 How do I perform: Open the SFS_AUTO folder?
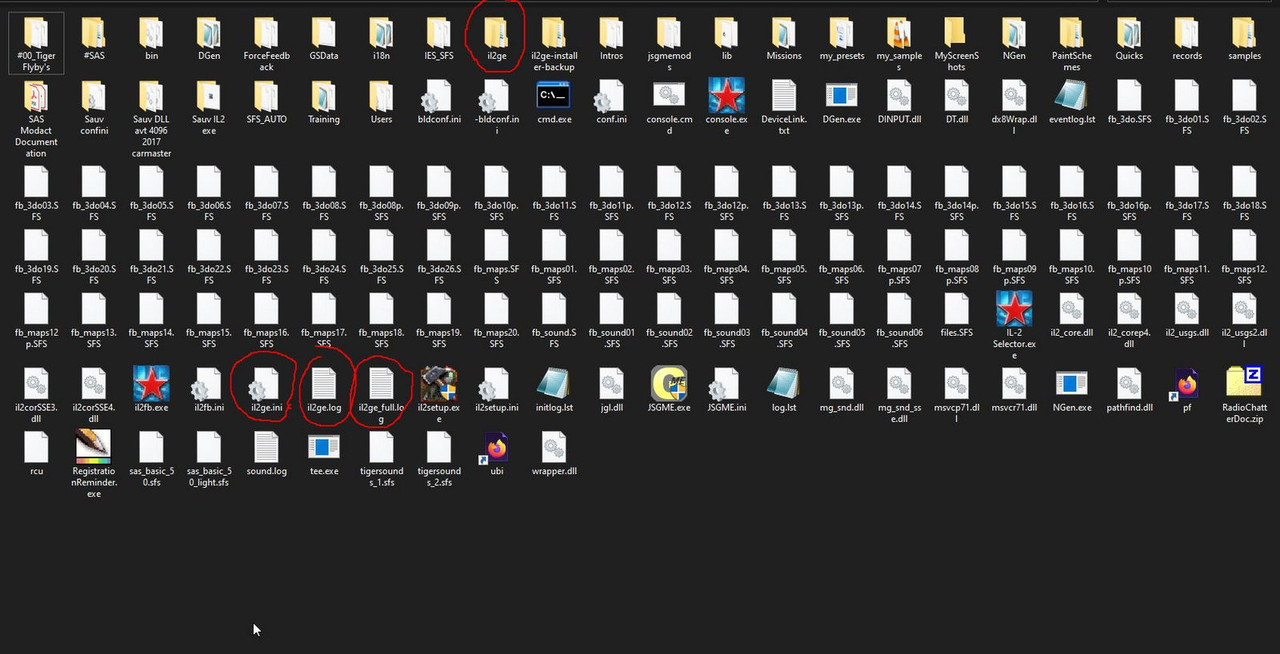266,103
